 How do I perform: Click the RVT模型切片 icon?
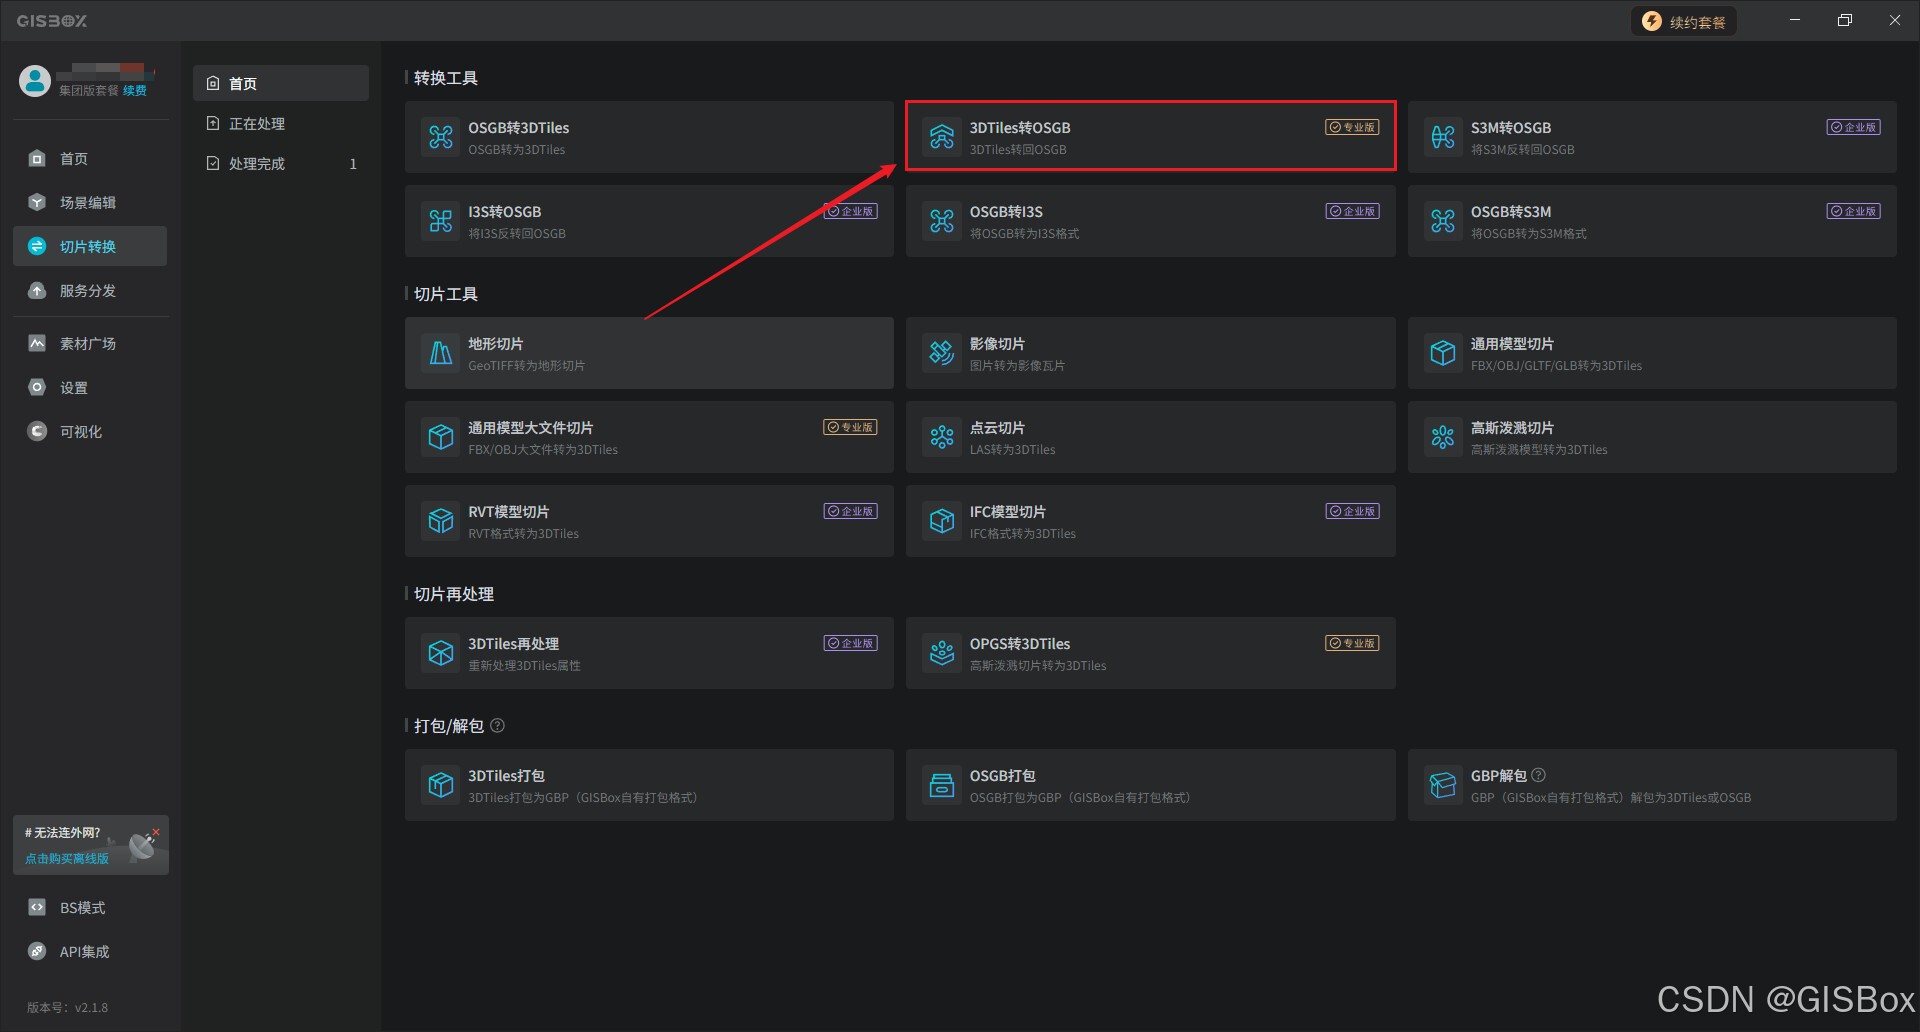coord(441,521)
